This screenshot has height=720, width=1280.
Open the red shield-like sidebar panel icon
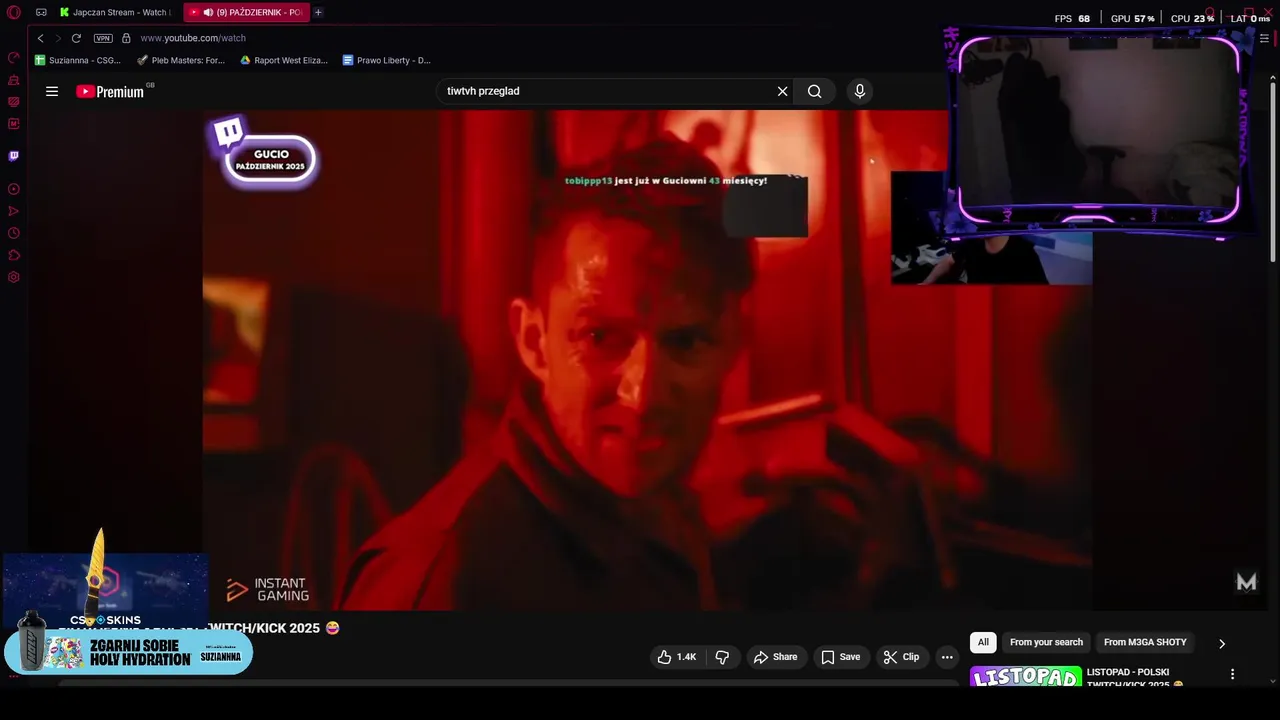[x=14, y=102]
